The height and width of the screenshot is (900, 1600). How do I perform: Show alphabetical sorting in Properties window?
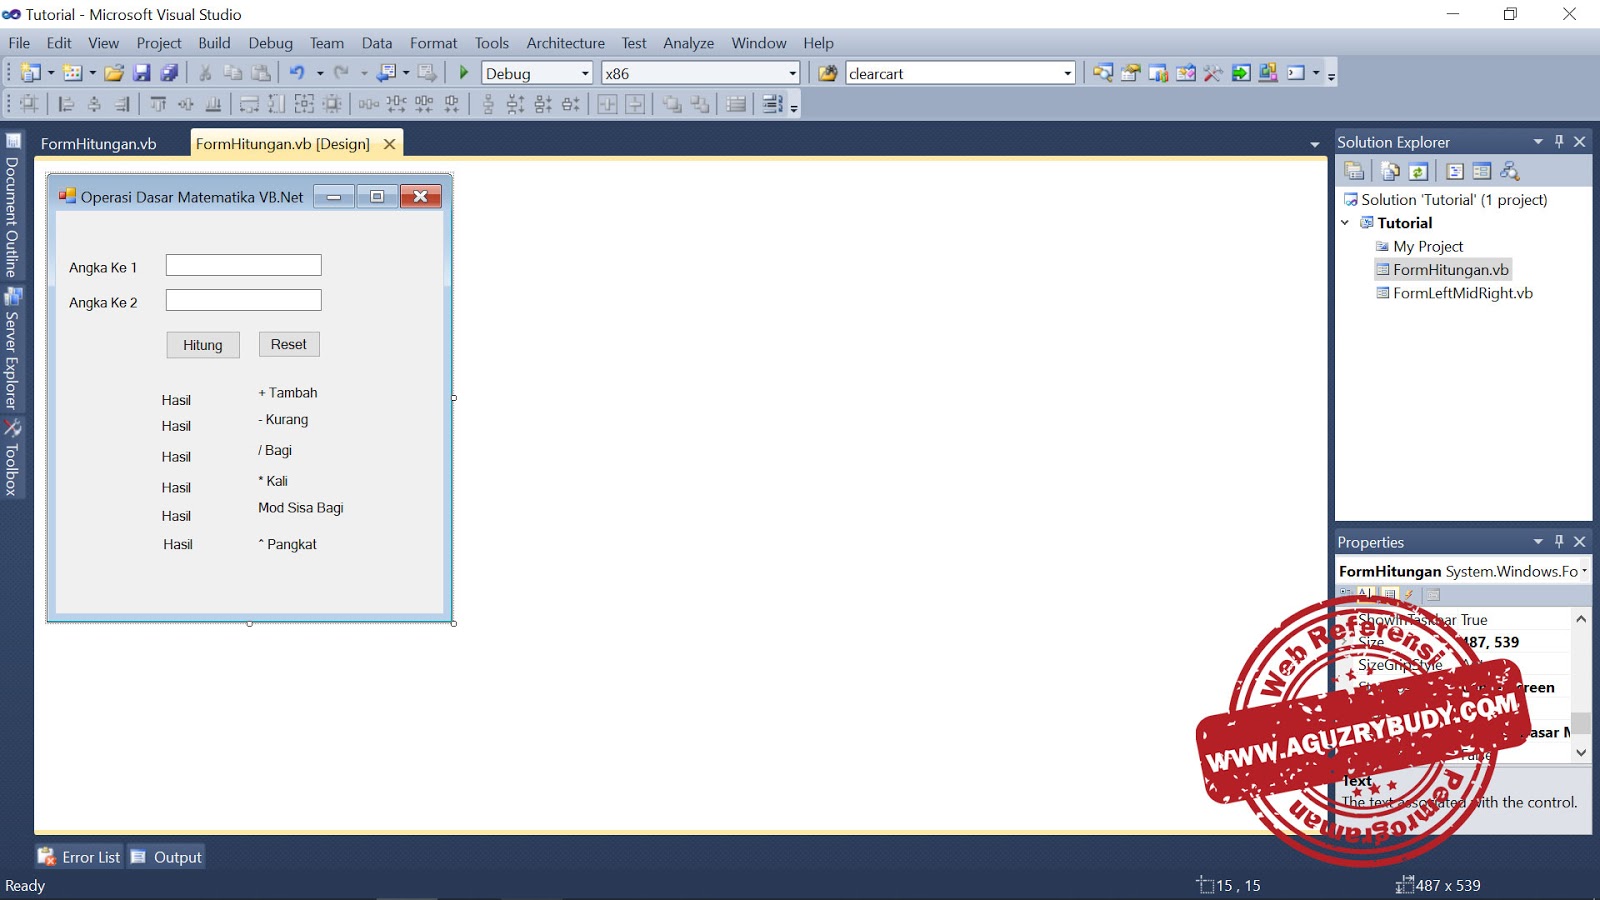tap(1365, 594)
